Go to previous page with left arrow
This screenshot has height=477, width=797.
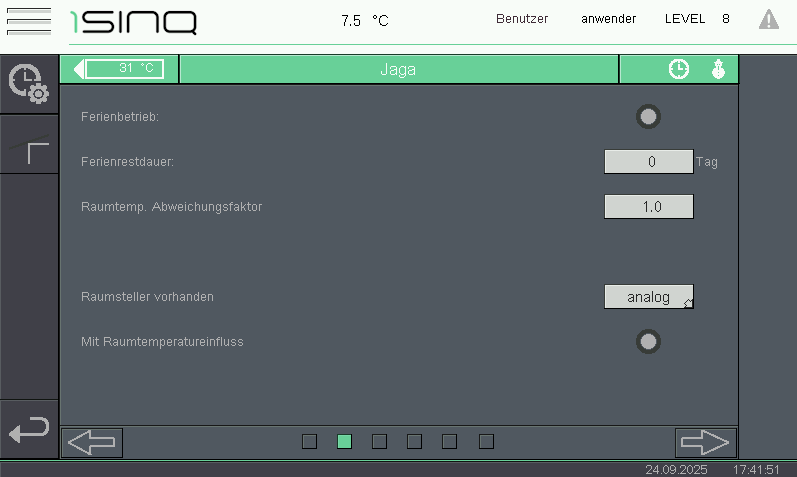click(x=92, y=442)
